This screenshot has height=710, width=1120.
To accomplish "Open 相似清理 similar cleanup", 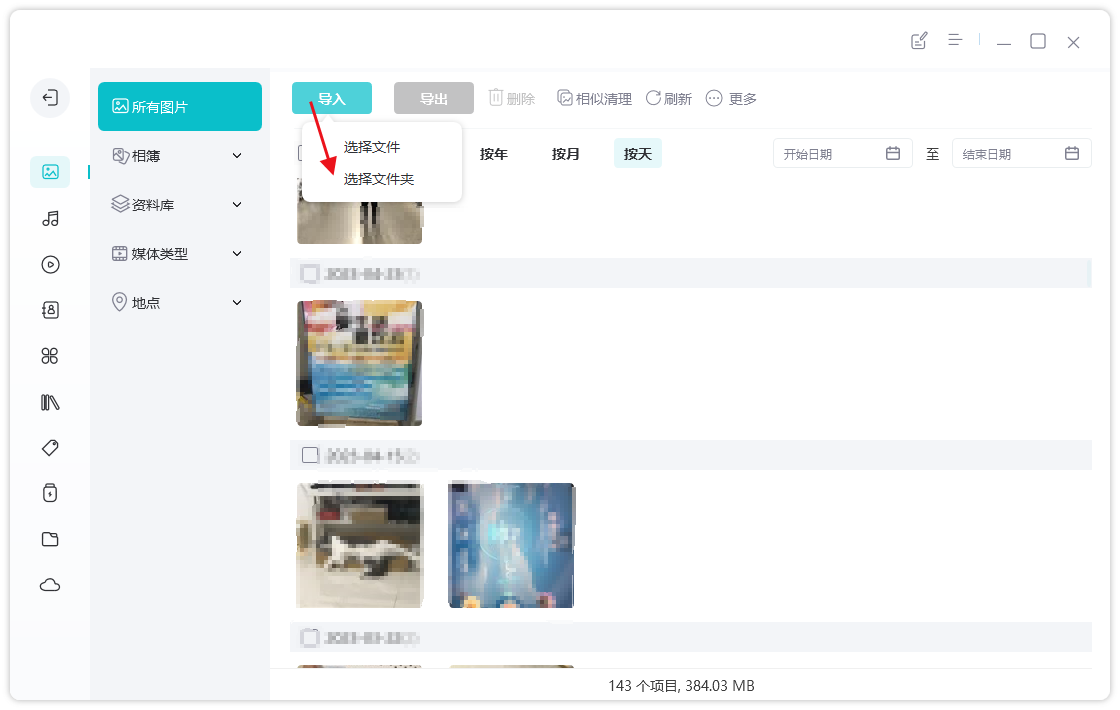I will click(x=594, y=98).
